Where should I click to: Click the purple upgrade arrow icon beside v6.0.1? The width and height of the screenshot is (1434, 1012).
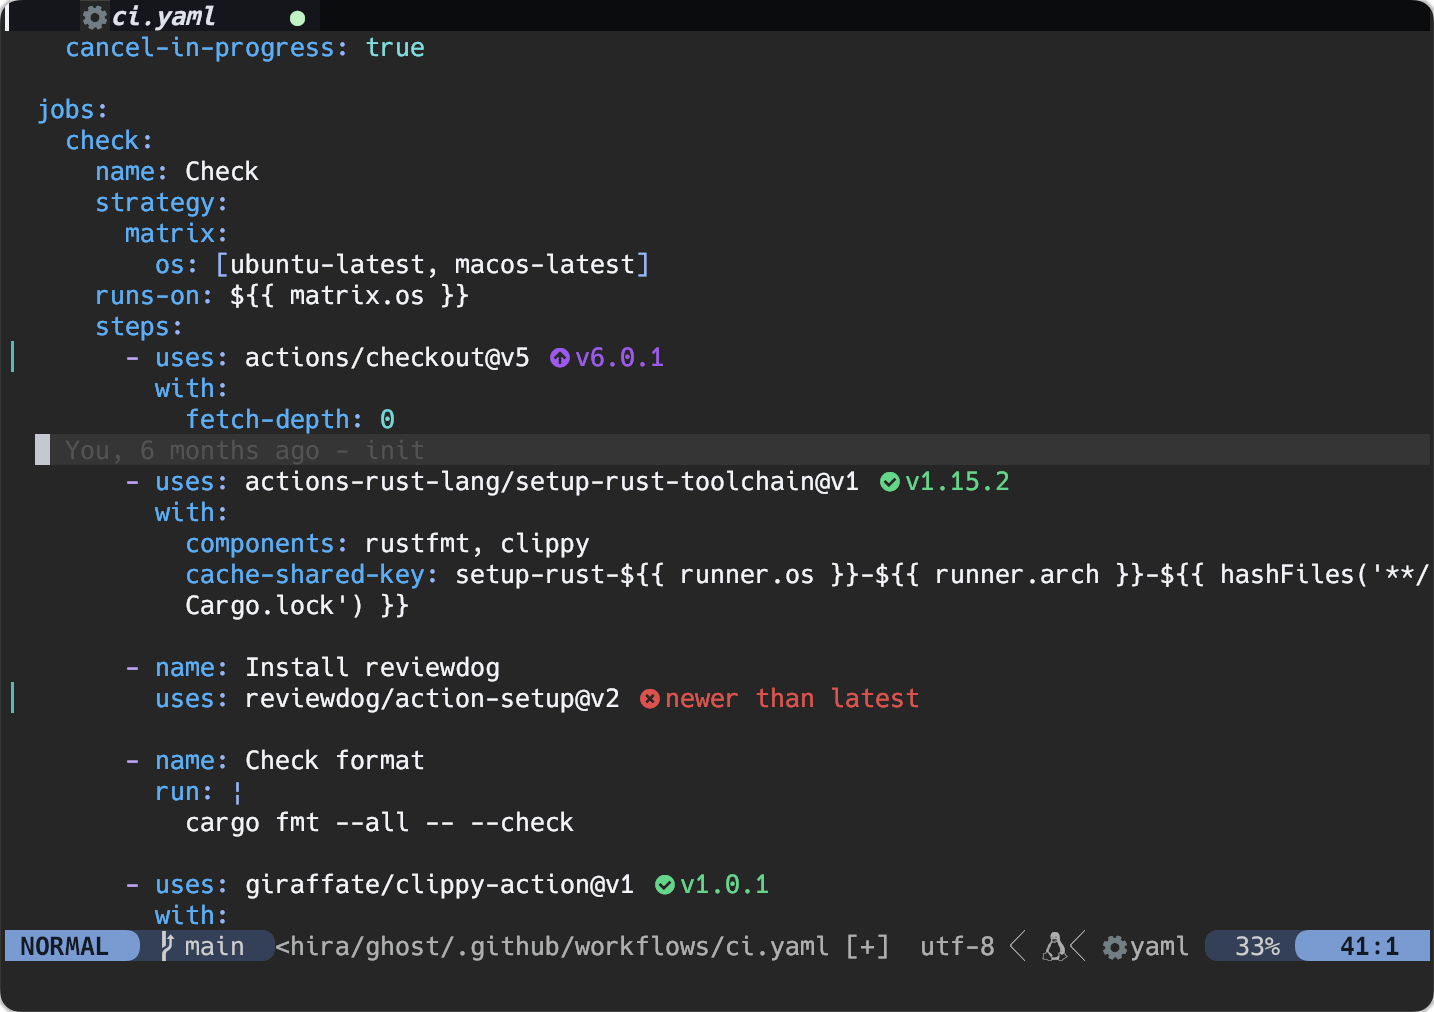[560, 358]
